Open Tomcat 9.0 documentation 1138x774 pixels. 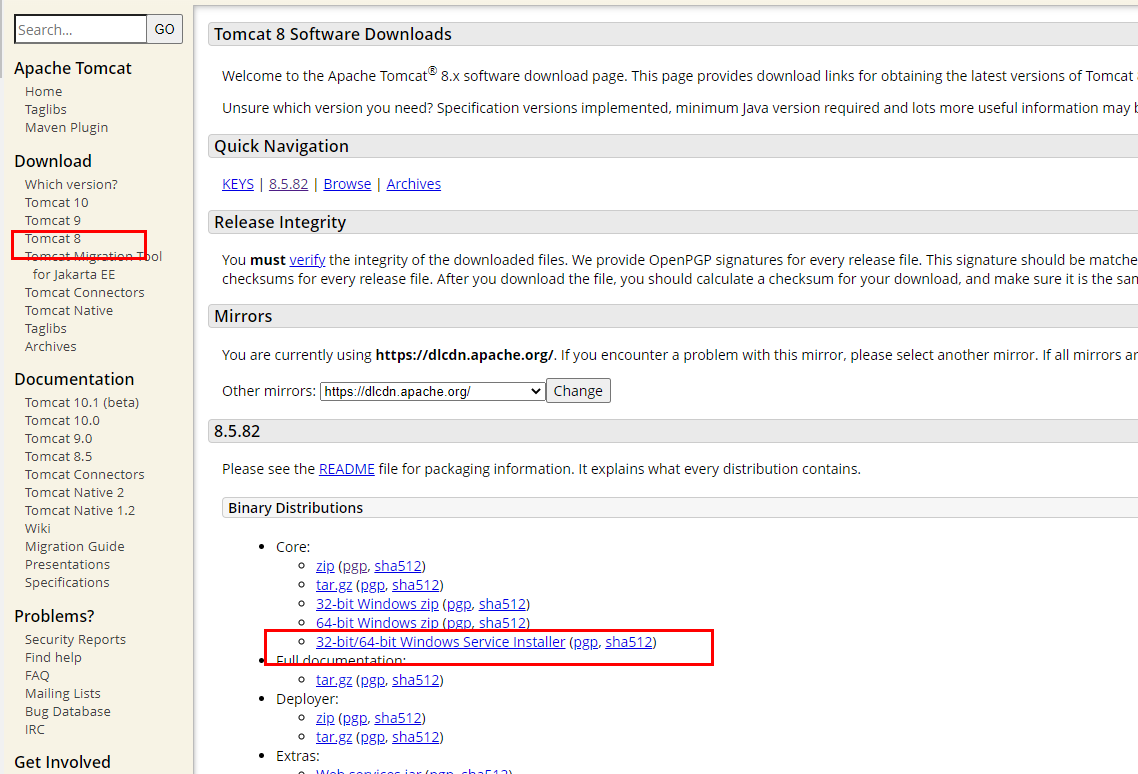pyautogui.click(x=59, y=439)
